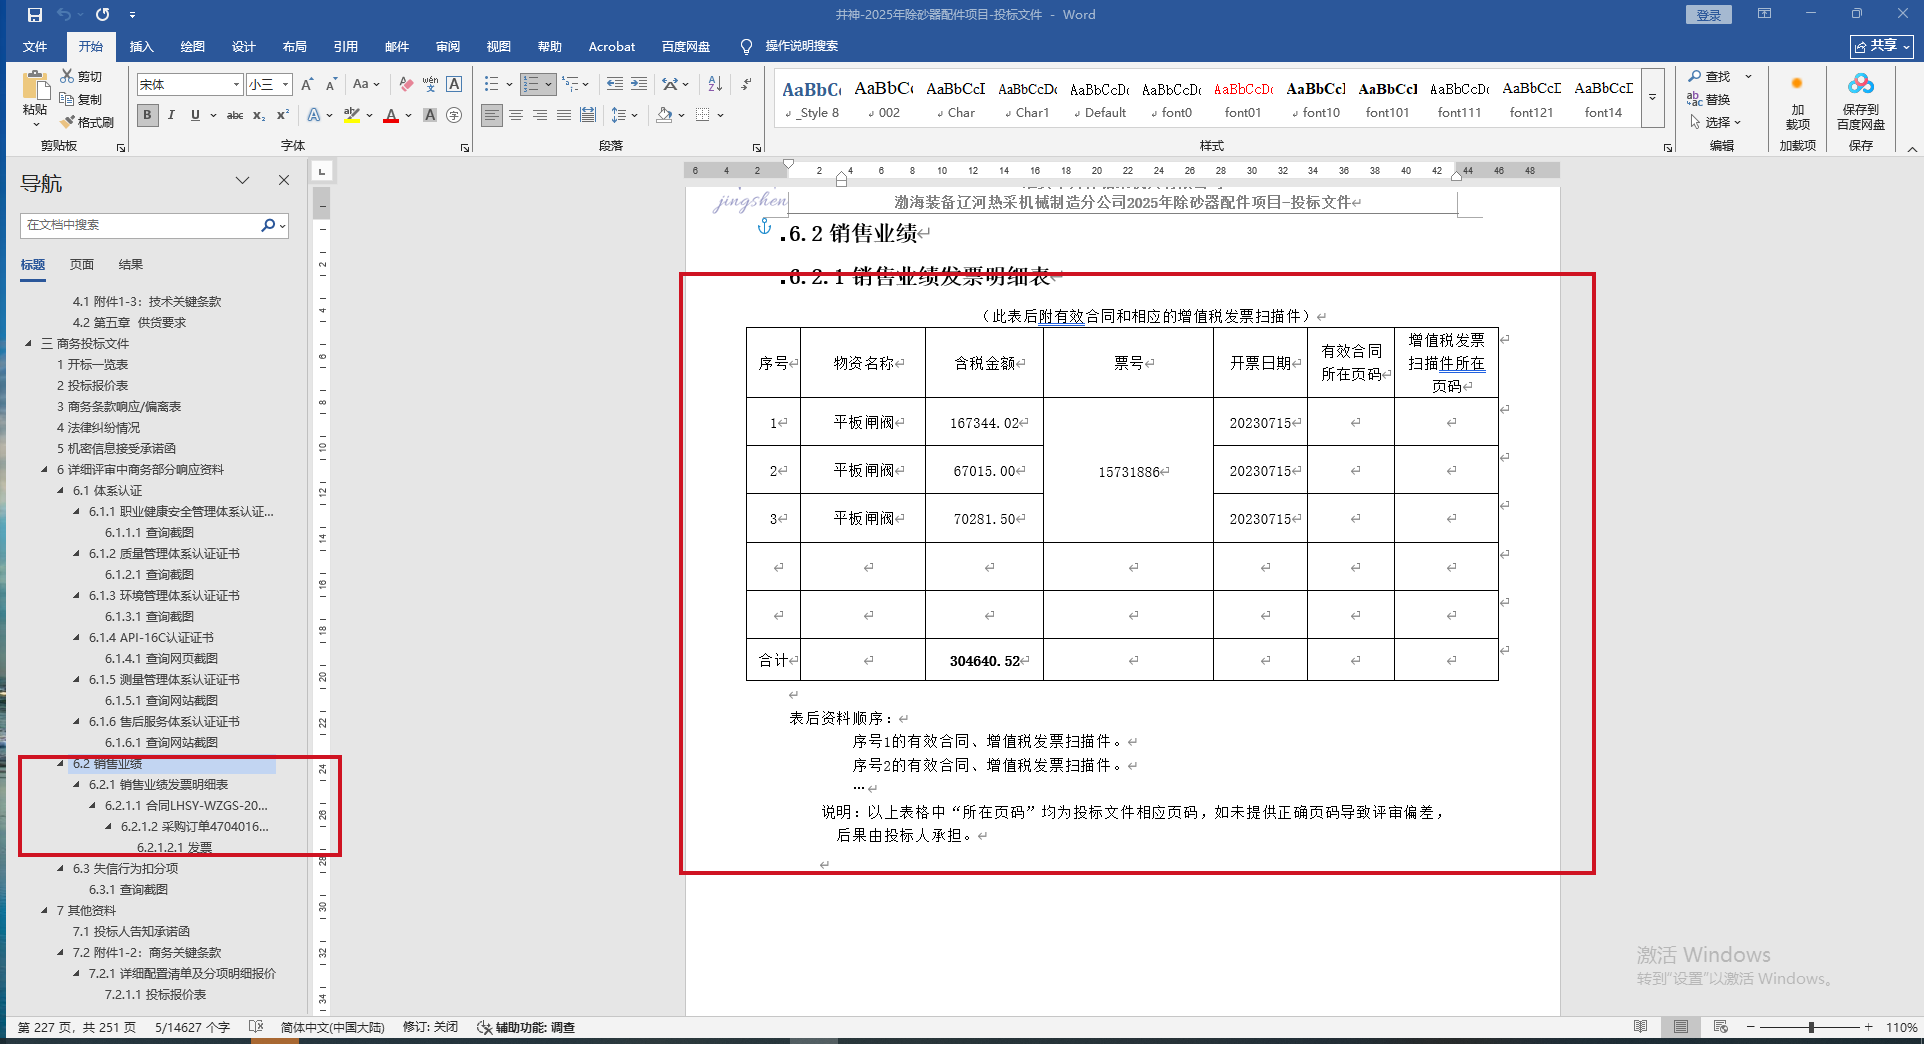
Task: Open the 审阅 (Review) ribbon tab
Action: tap(447, 46)
